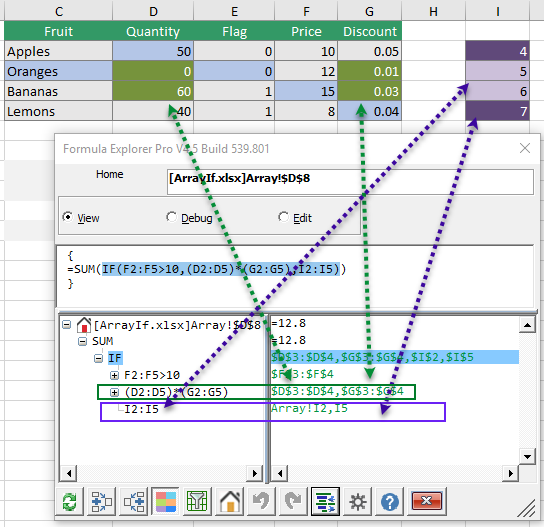Toggle the color highlighting grid icon
The width and height of the screenshot is (544, 527).
tap(166, 501)
